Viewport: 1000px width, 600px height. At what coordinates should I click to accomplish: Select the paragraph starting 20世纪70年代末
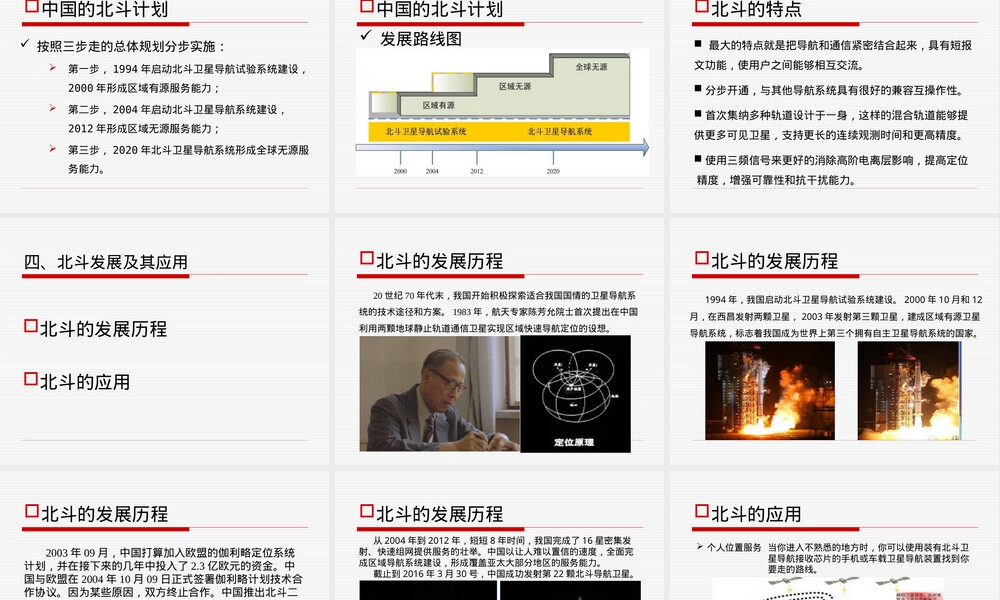pos(499,312)
